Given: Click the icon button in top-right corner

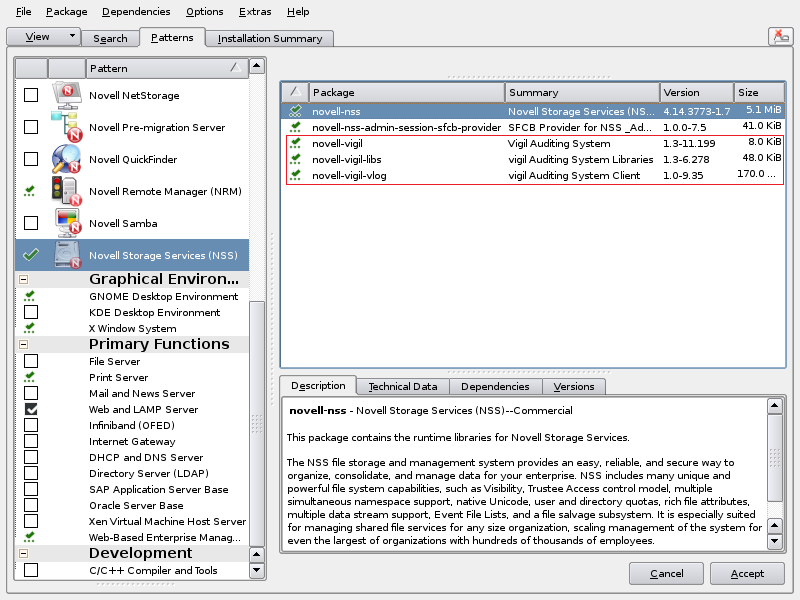Looking at the screenshot, I should click(780, 37).
